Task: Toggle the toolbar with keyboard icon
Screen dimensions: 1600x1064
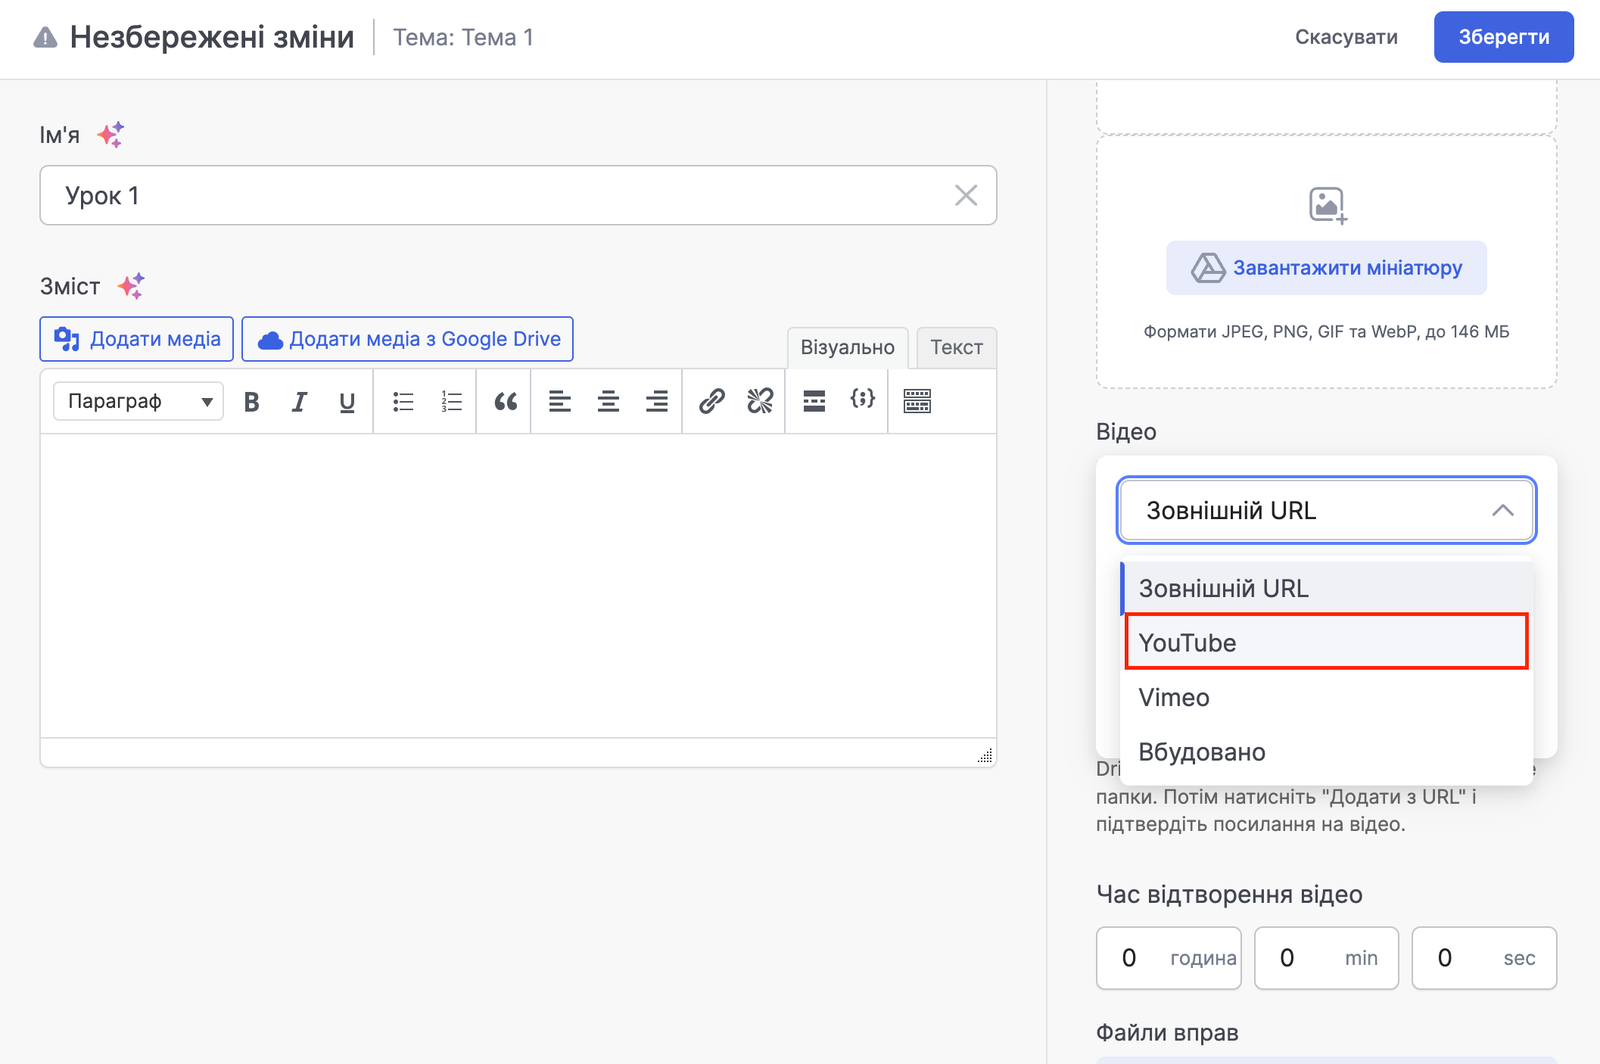Action: [917, 402]
